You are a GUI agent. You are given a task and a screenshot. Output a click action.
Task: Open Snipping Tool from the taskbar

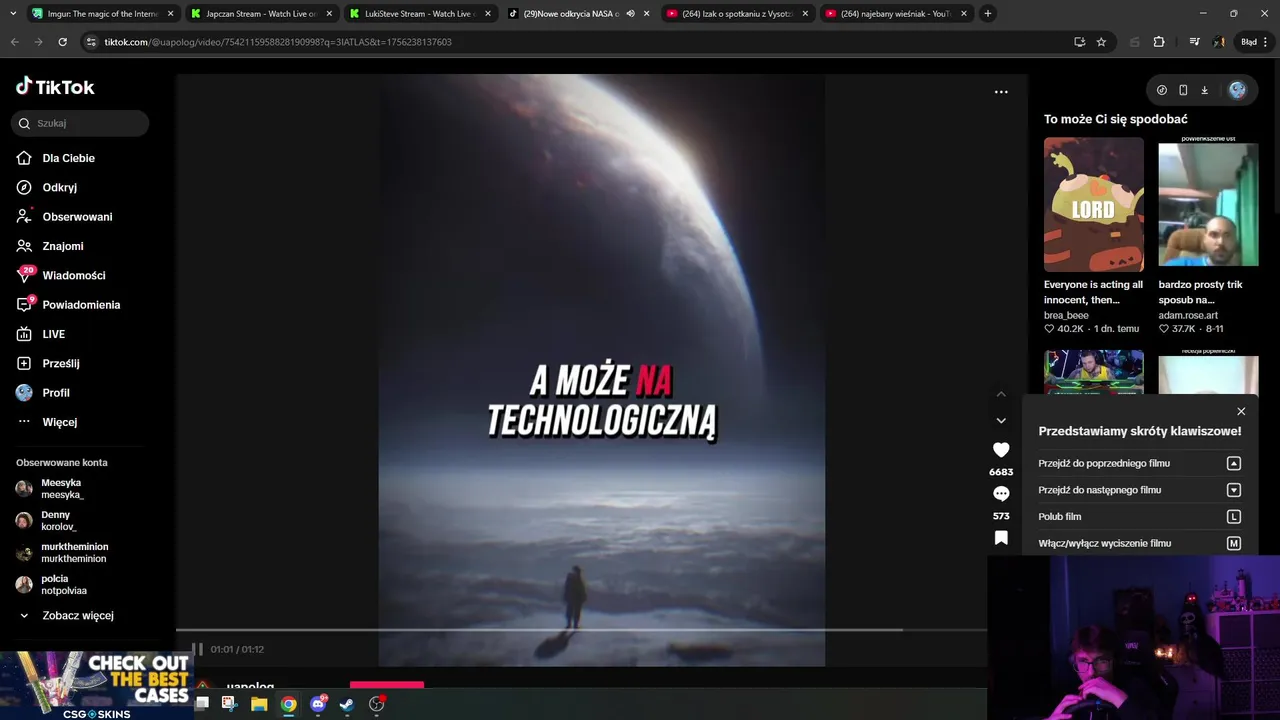(x=229, y=704)
